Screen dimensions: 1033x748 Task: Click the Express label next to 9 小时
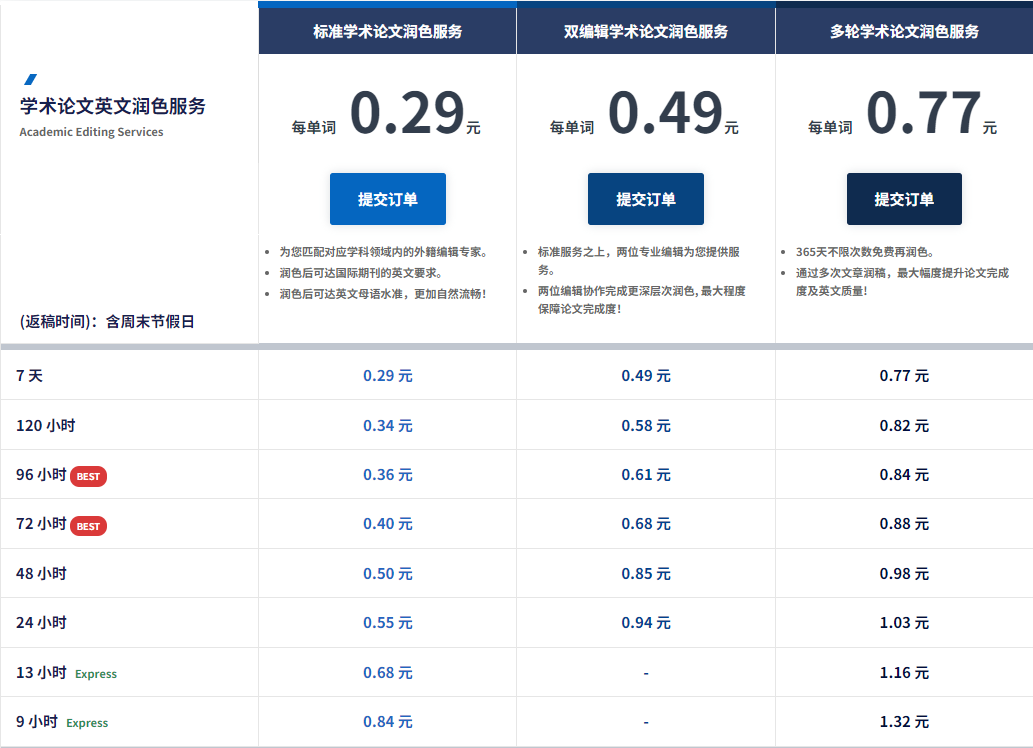[x=88, y=721]
